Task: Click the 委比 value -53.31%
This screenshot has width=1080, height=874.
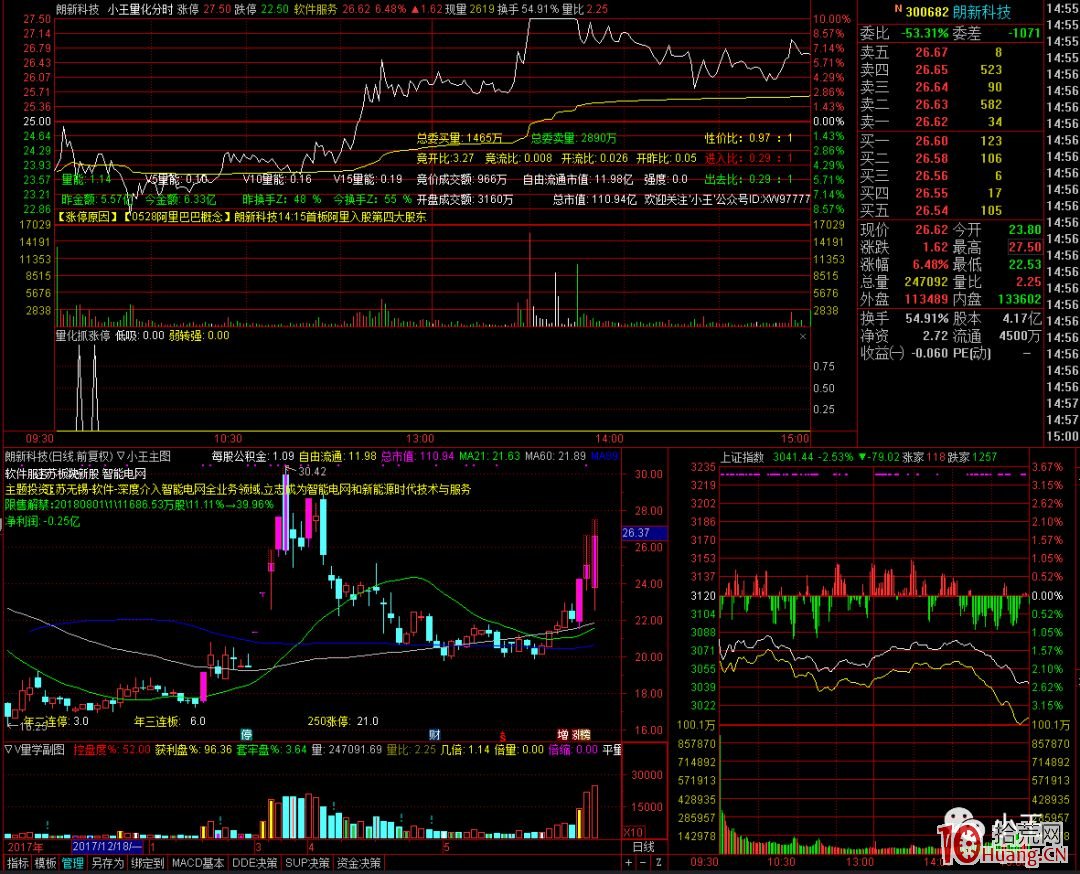Action: pos(925,33)
